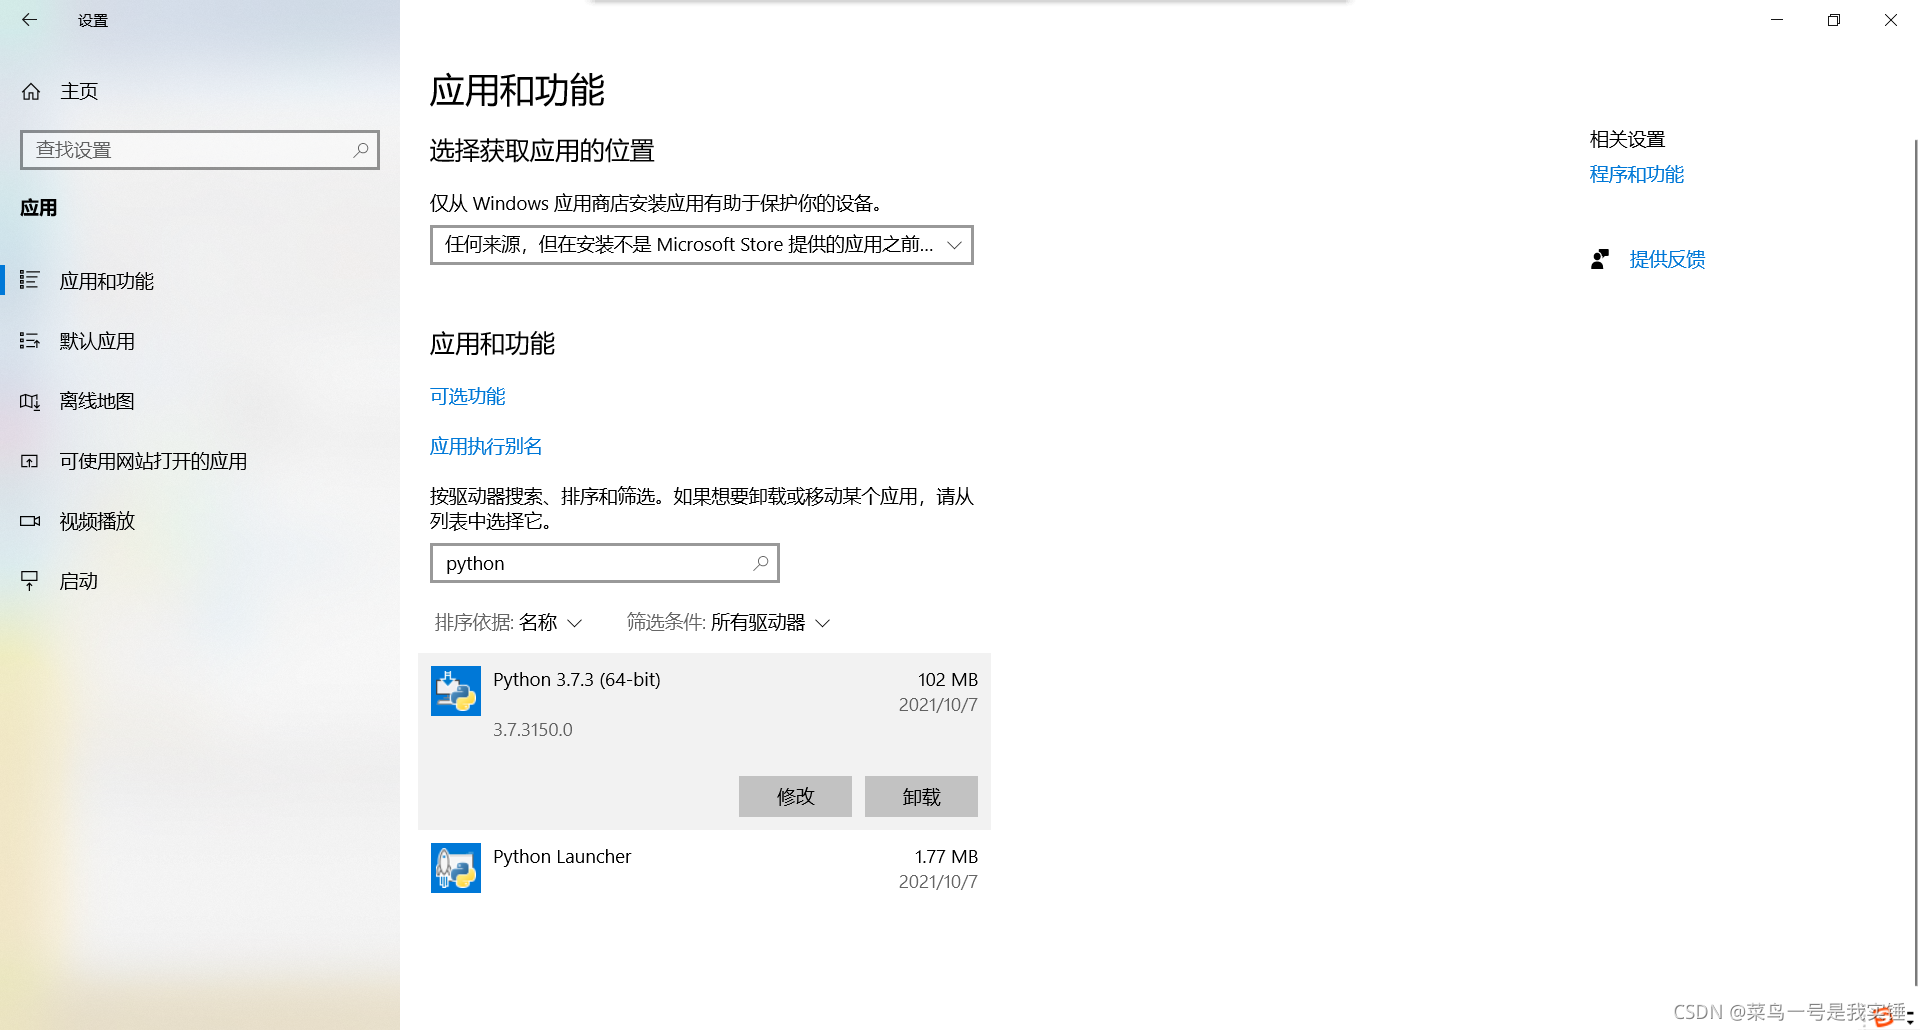The image size is (1920, 1030).
Task: Select 主页 from the sidebar menu
Action: 79,91
